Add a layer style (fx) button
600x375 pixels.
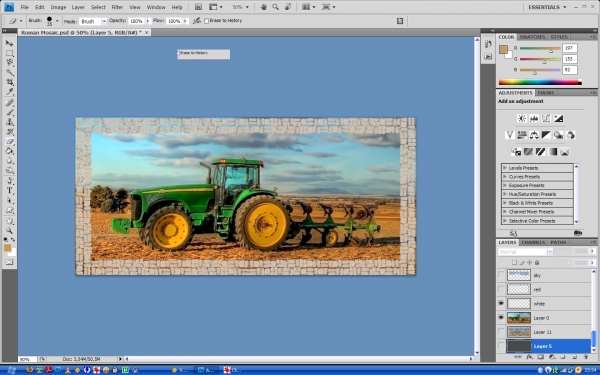click(529, 357)
